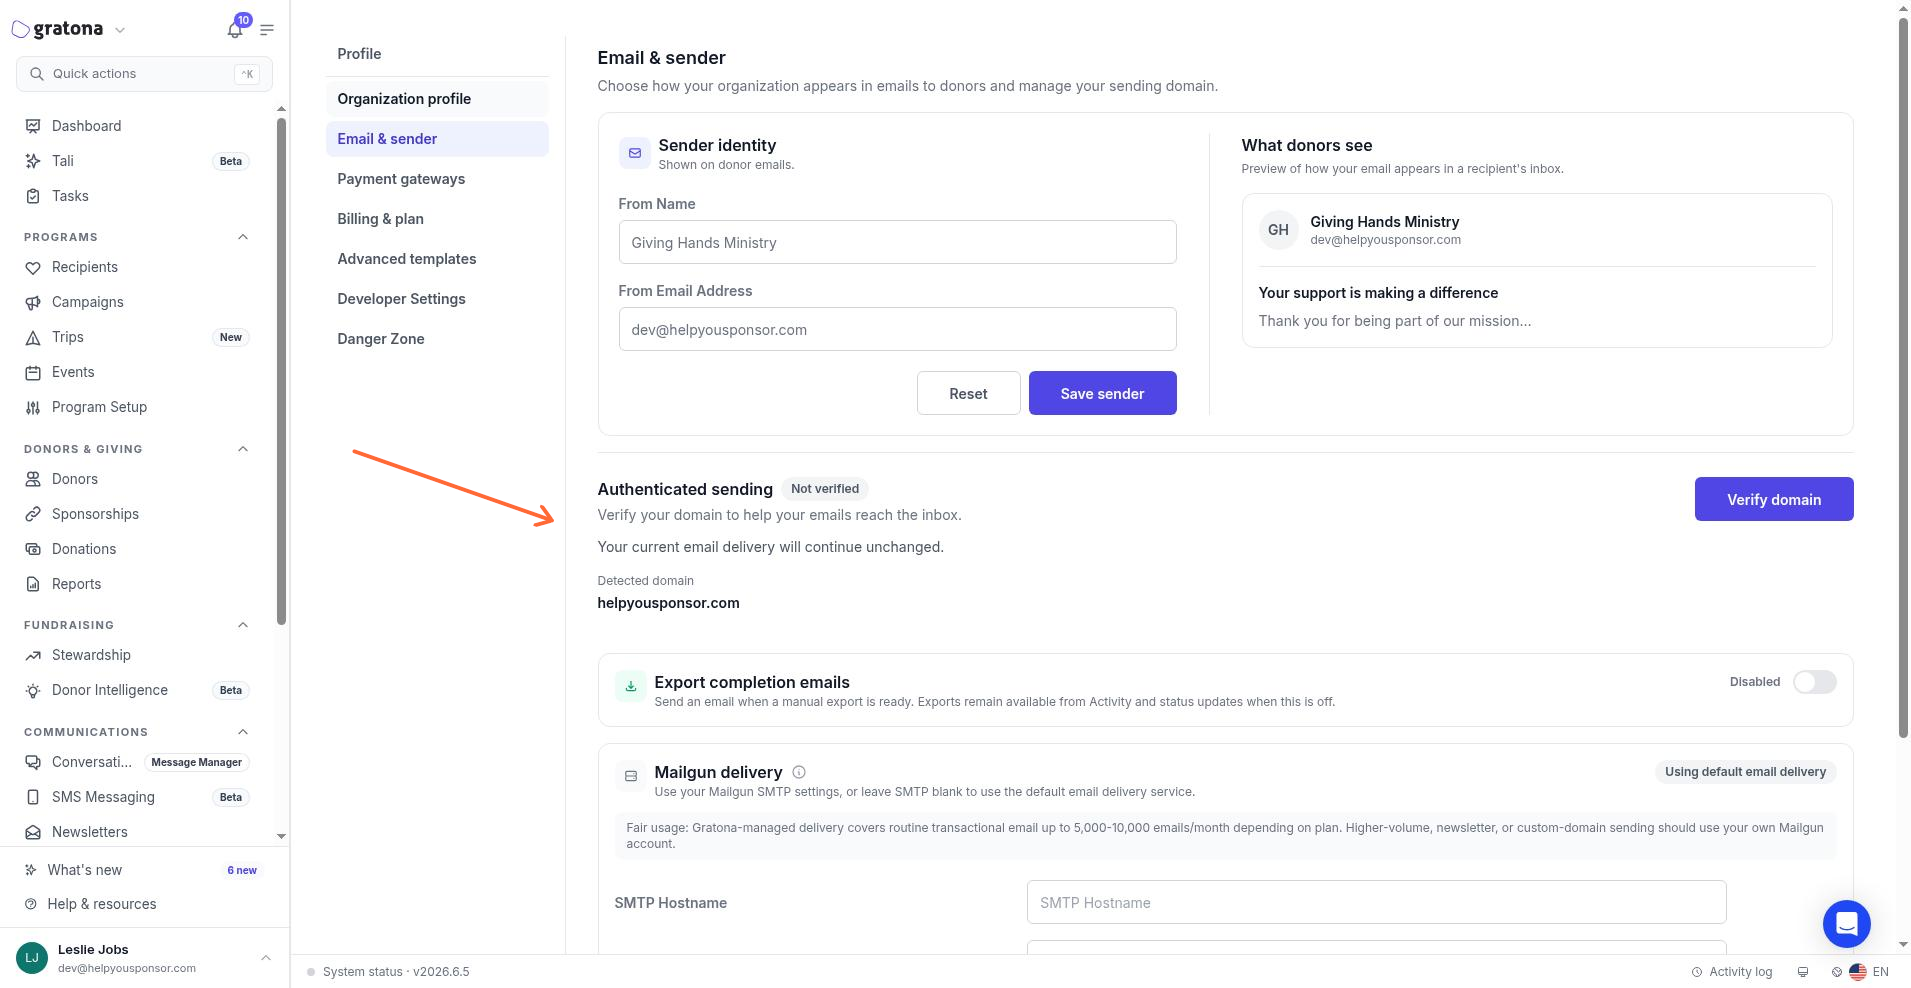Click the monitor icon in status bar

(x=1803, y=972)
